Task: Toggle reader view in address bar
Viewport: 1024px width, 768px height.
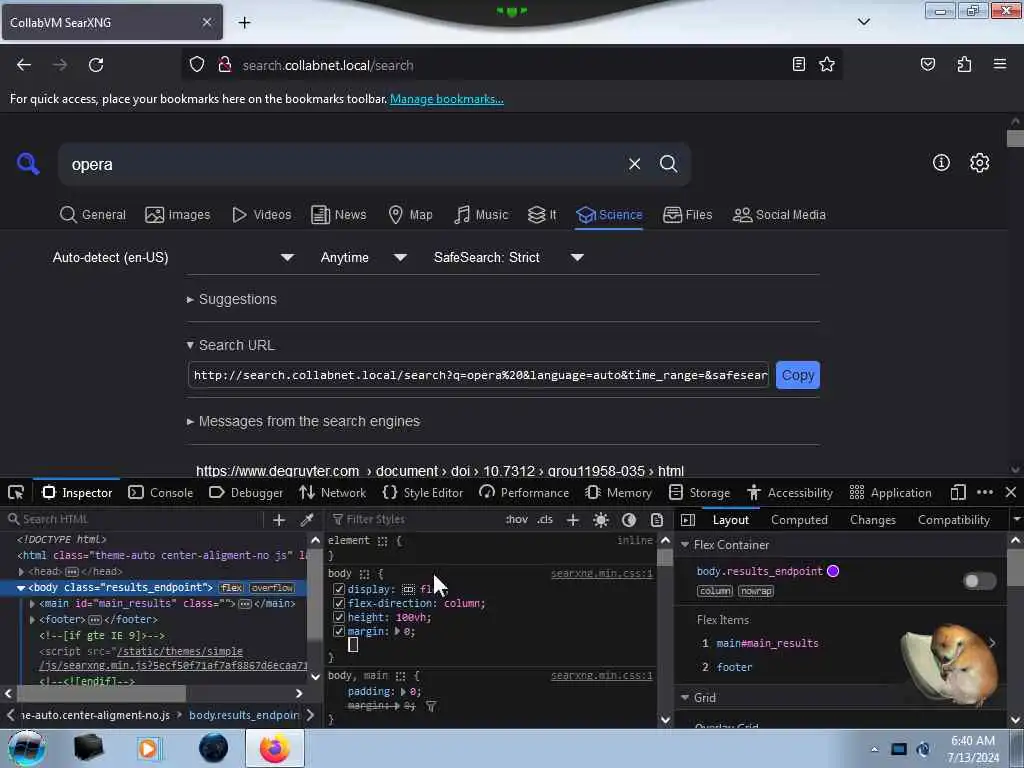Action: [798, 64]
